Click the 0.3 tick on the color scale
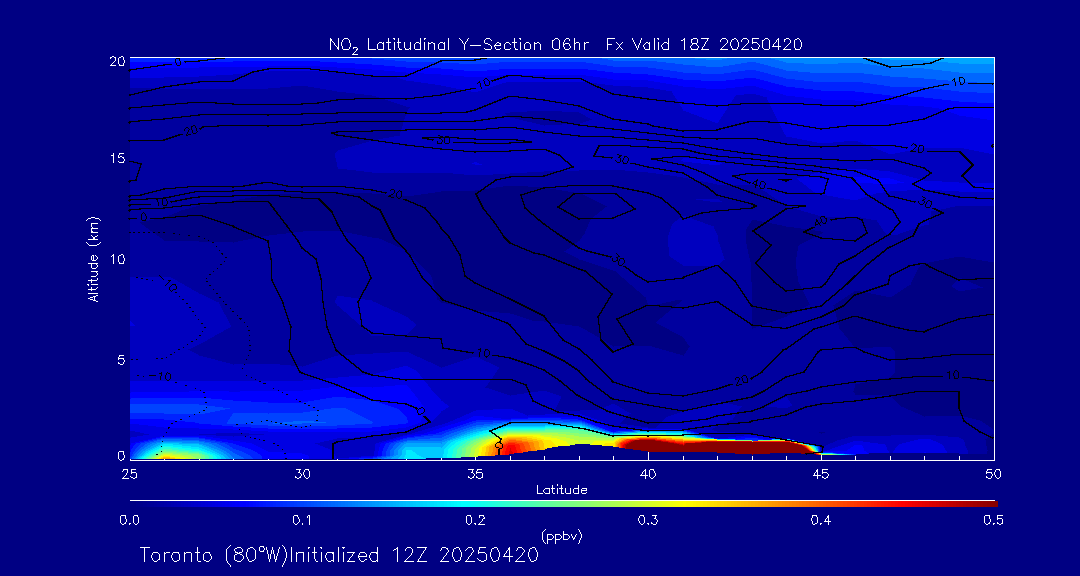Image resolution: width=1080 pixels, height=576 pixels. click(x=648, y=520)
